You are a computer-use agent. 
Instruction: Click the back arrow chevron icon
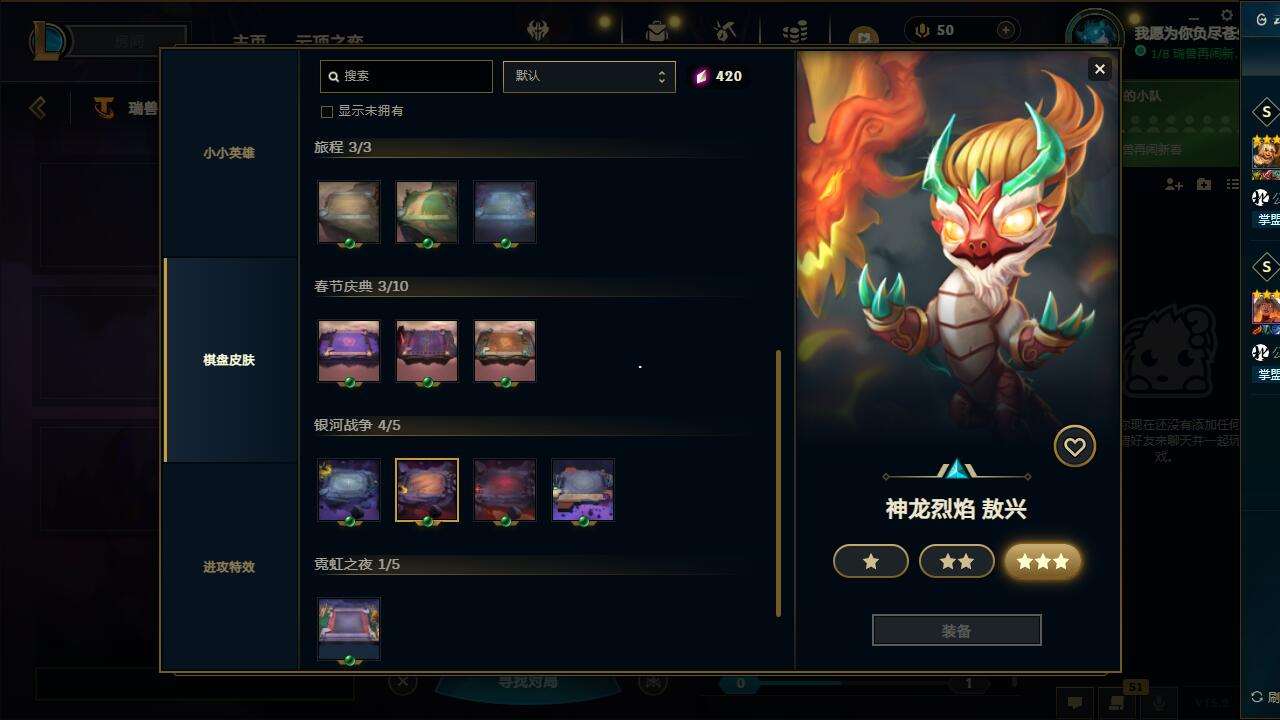[38, 107]
